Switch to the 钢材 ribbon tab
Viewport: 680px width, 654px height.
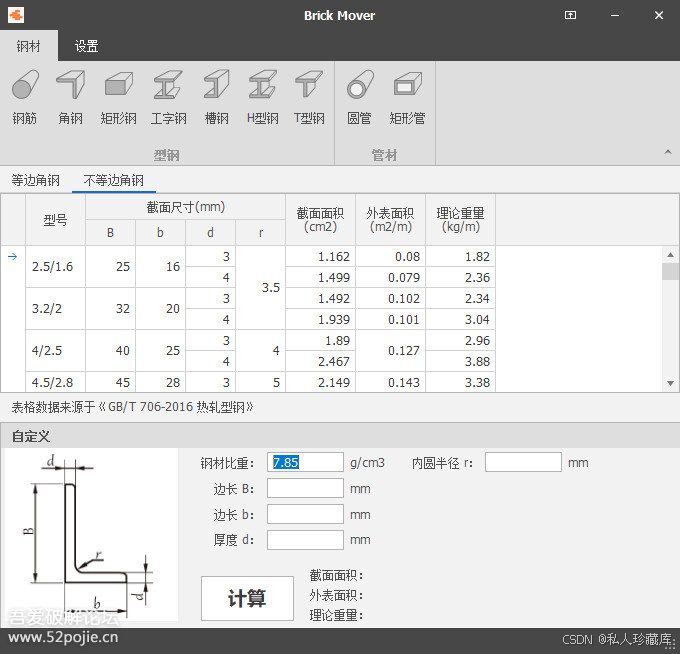29,46
